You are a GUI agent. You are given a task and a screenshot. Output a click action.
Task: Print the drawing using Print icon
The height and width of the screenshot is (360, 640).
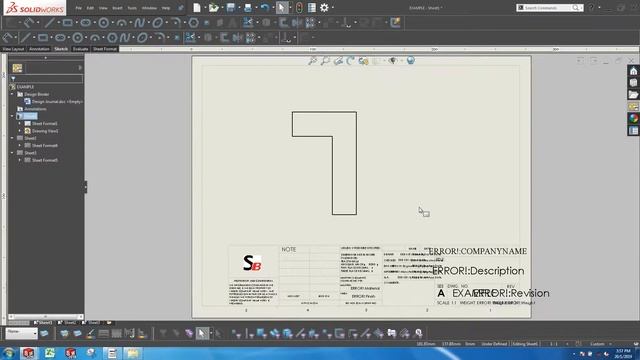[248, 7]
